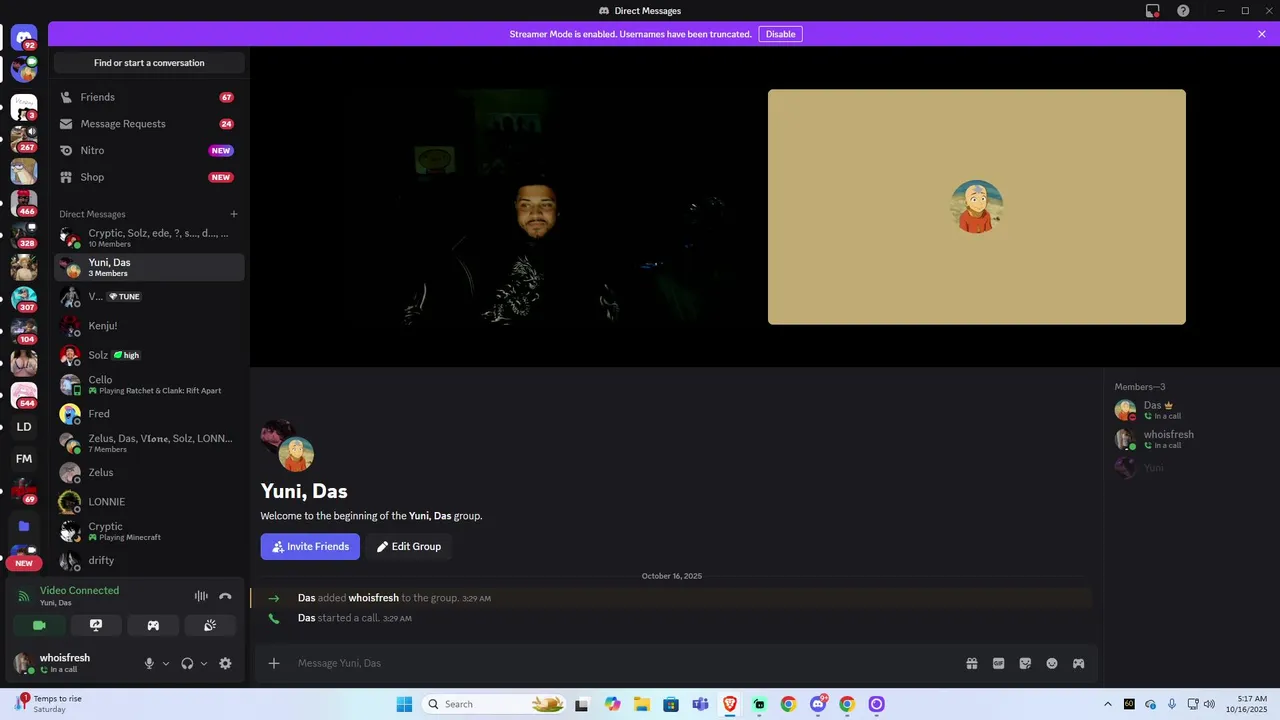Open the Discord home Direct Messages icon

(24, 37)
